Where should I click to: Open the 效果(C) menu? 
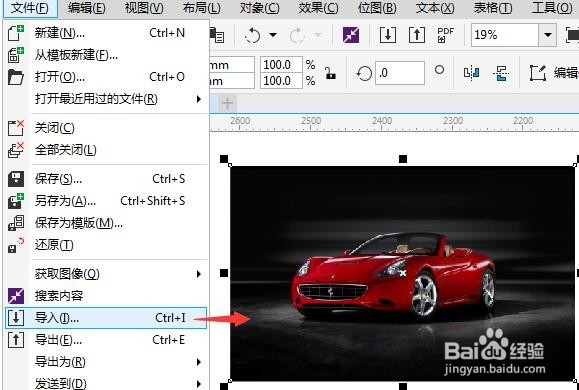(x=318, y=8)
